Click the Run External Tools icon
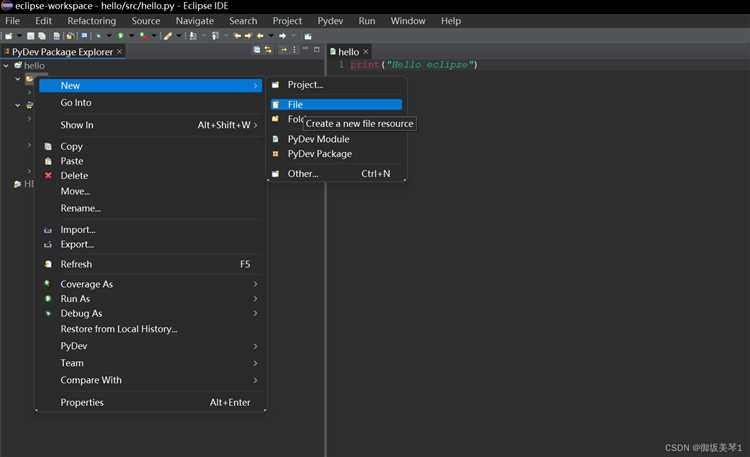This screenshot has width=750, height=457. (143, 36)
